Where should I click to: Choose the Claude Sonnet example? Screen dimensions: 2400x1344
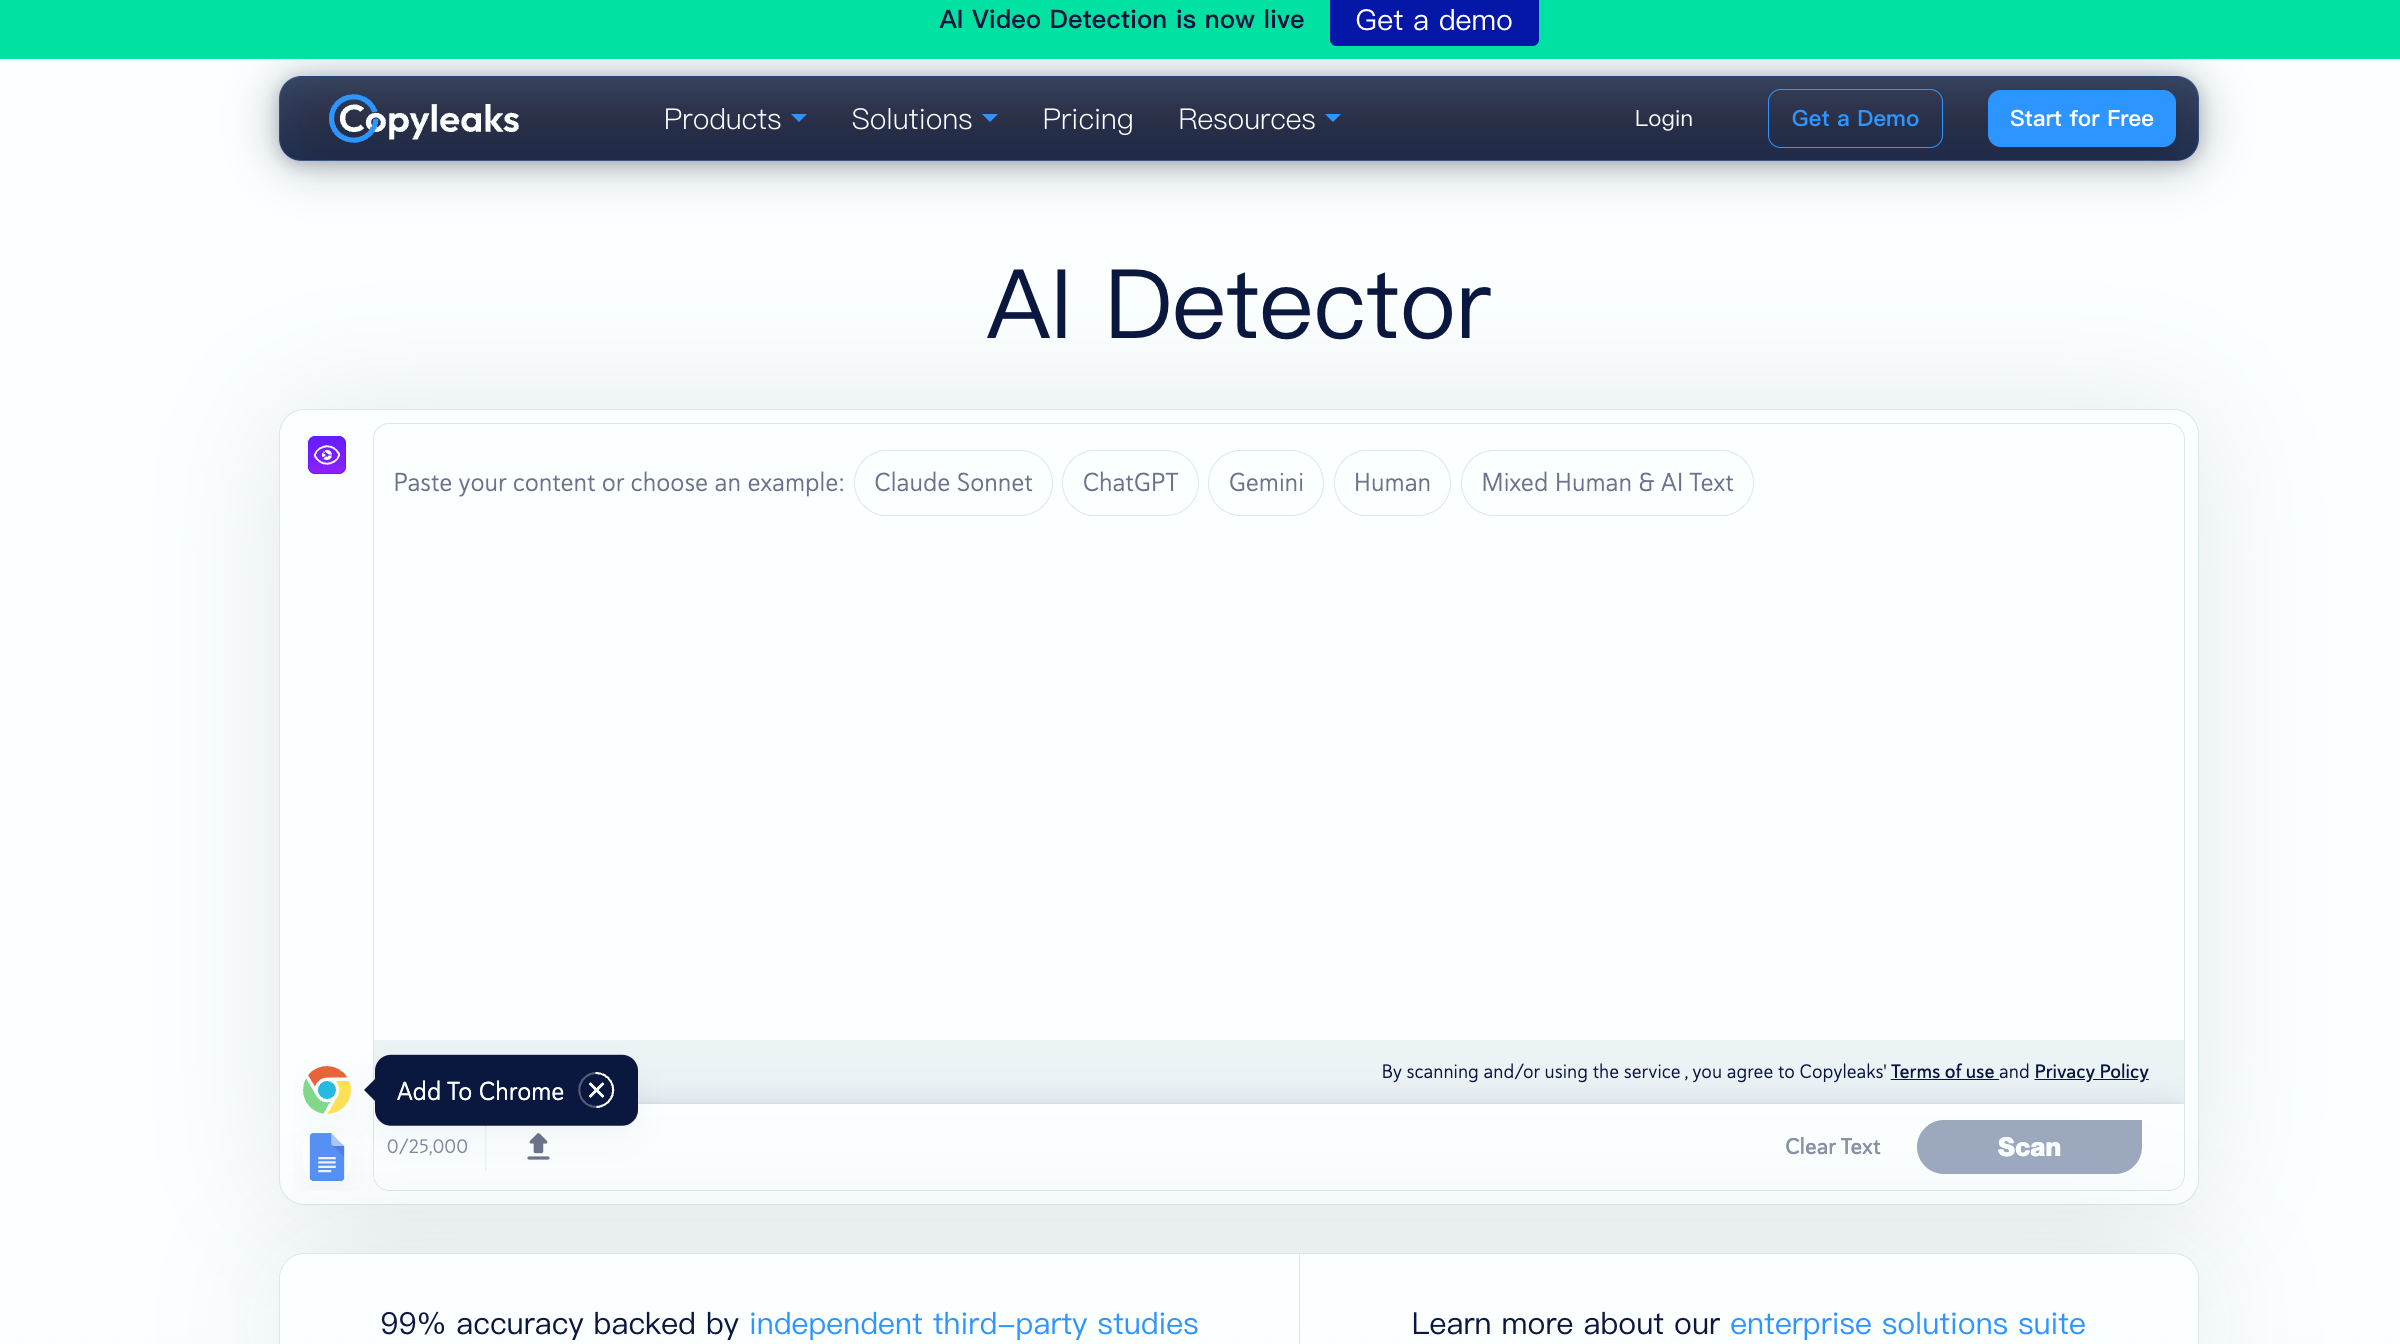(x=953, y=483)
